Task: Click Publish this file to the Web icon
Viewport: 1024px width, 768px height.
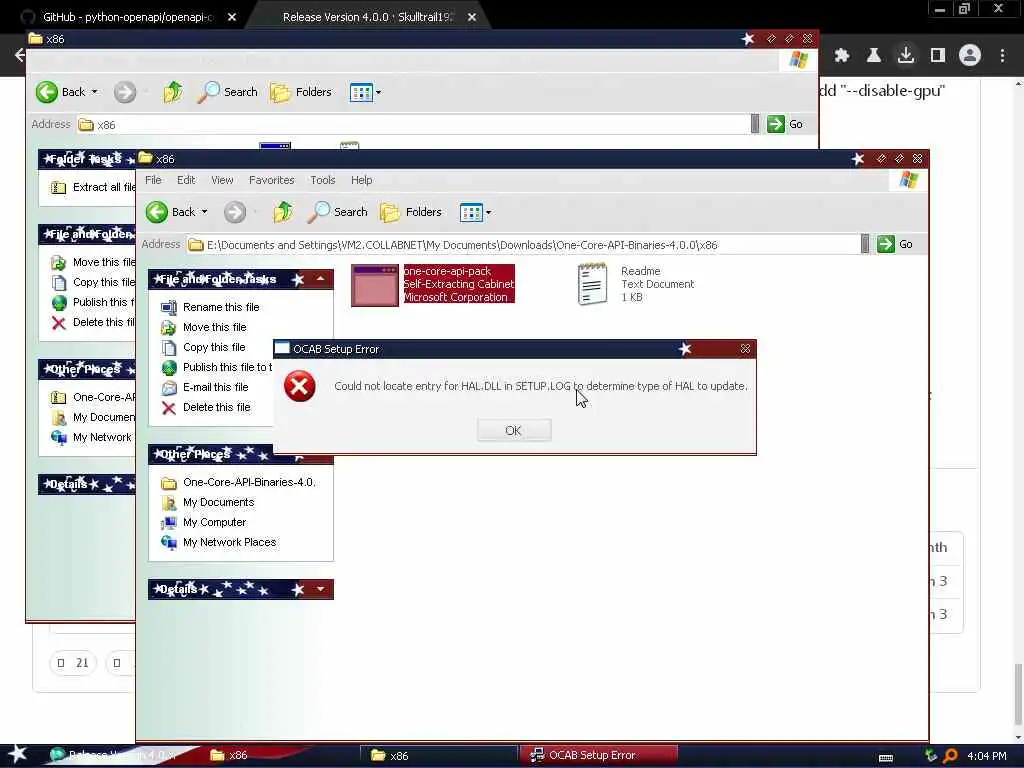Action: pyautogui.click(x=168, y=368)
